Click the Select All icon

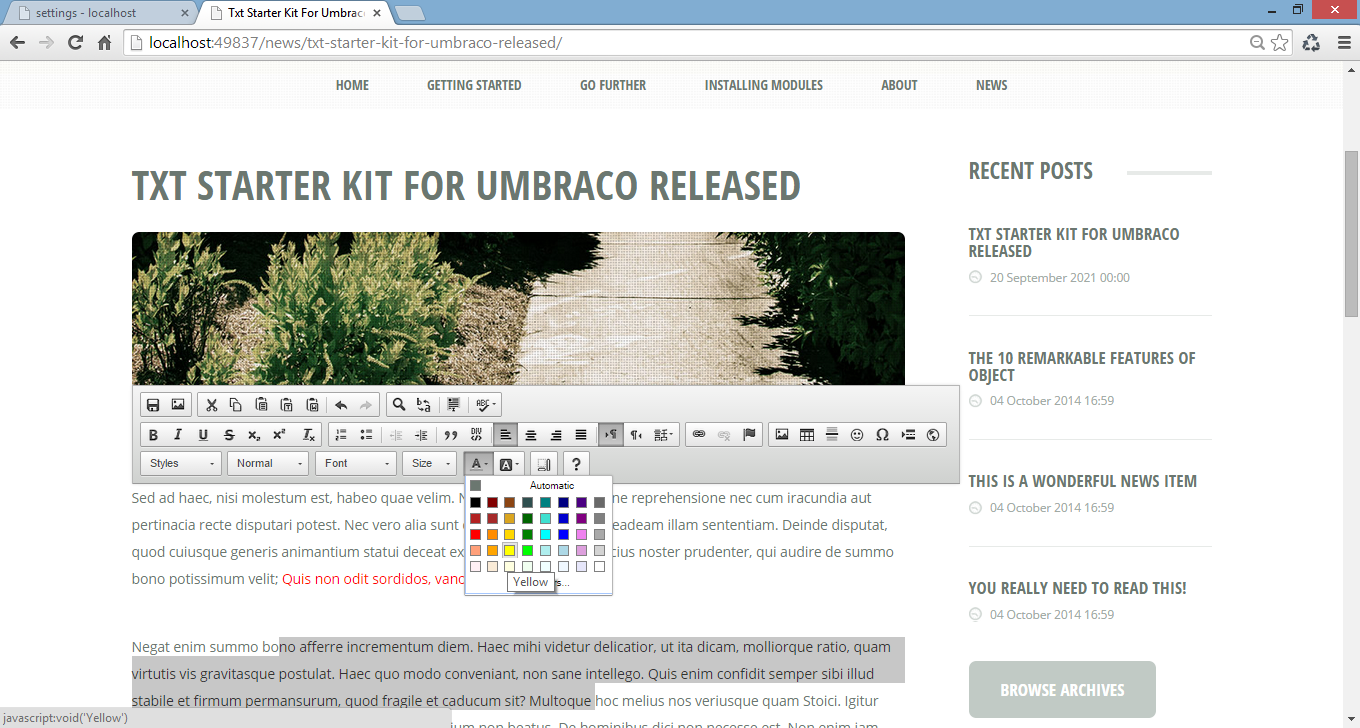point(453,405)
